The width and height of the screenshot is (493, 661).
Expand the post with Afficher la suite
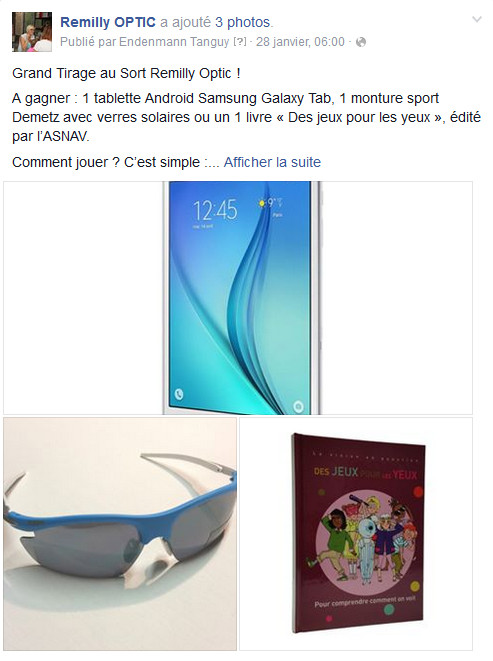click(272, 162)
